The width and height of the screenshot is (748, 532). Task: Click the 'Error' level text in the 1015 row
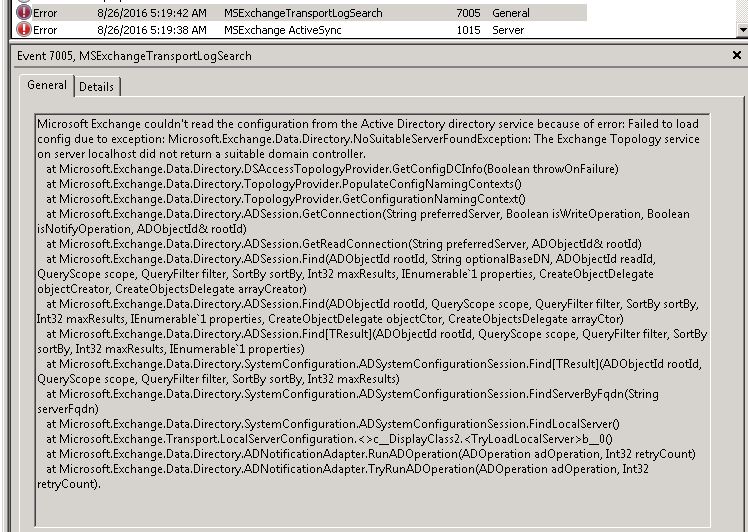click(45, 30)
